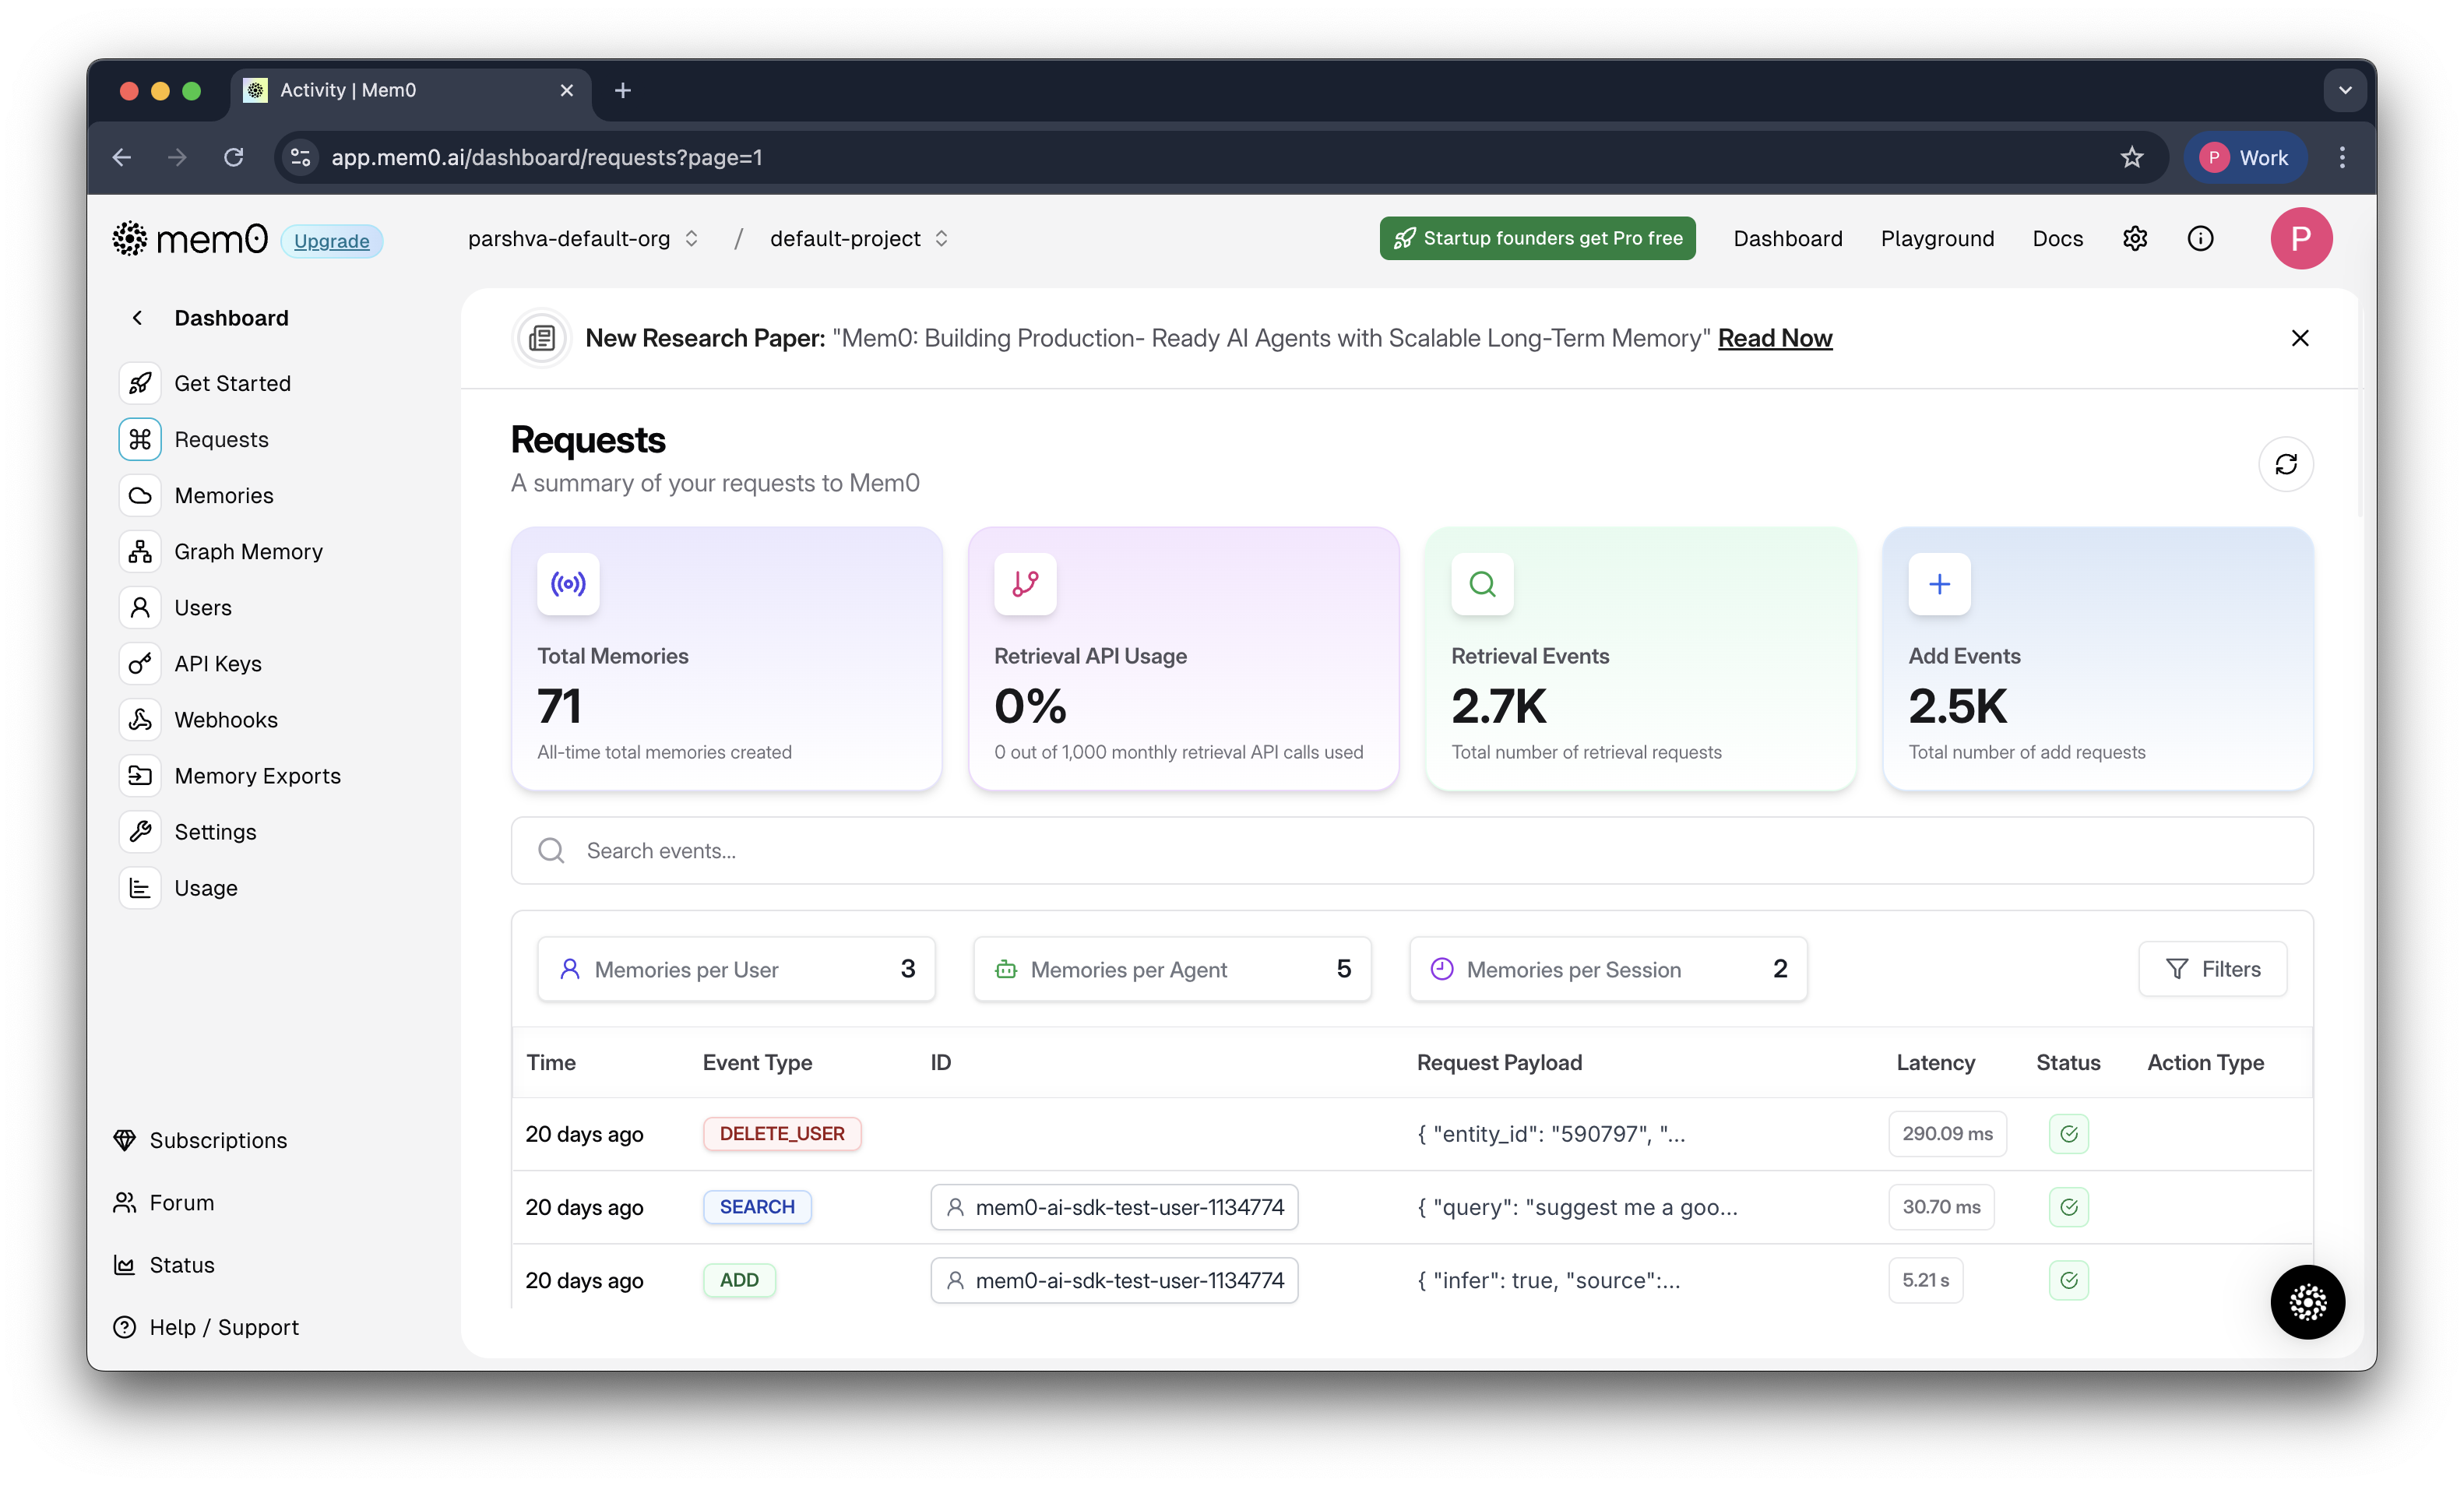Toggle the Memories per Agent filter card

[x=1172, y=969]
